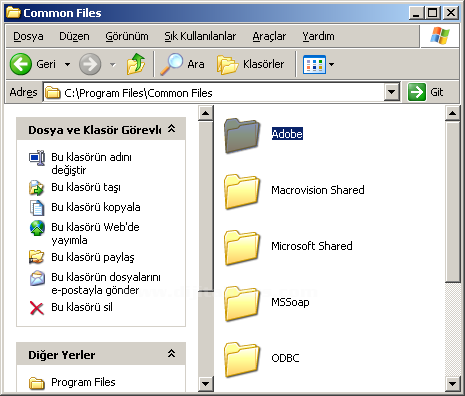Click the Ara toolbar label
Screen dimensions: 465x396
click(196, 64)
